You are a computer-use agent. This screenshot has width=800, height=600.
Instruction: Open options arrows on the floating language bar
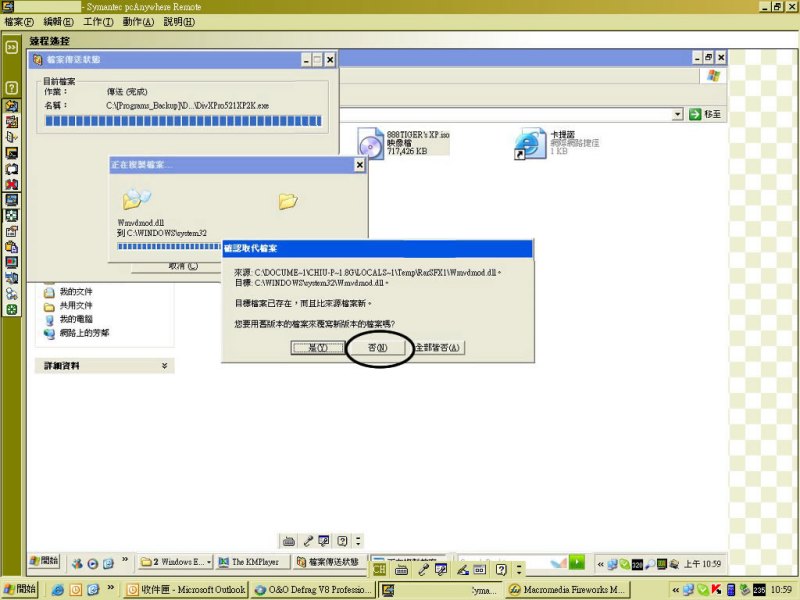358,541
